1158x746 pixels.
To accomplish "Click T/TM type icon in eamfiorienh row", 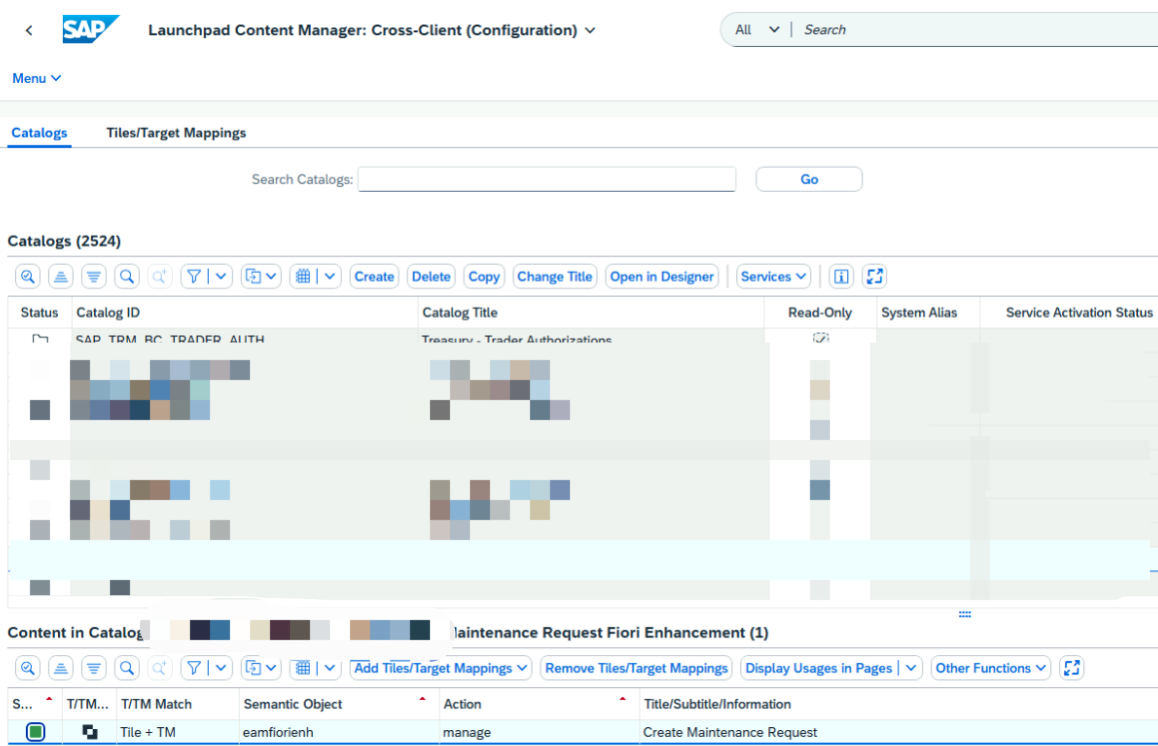I will tap(89, 732).
